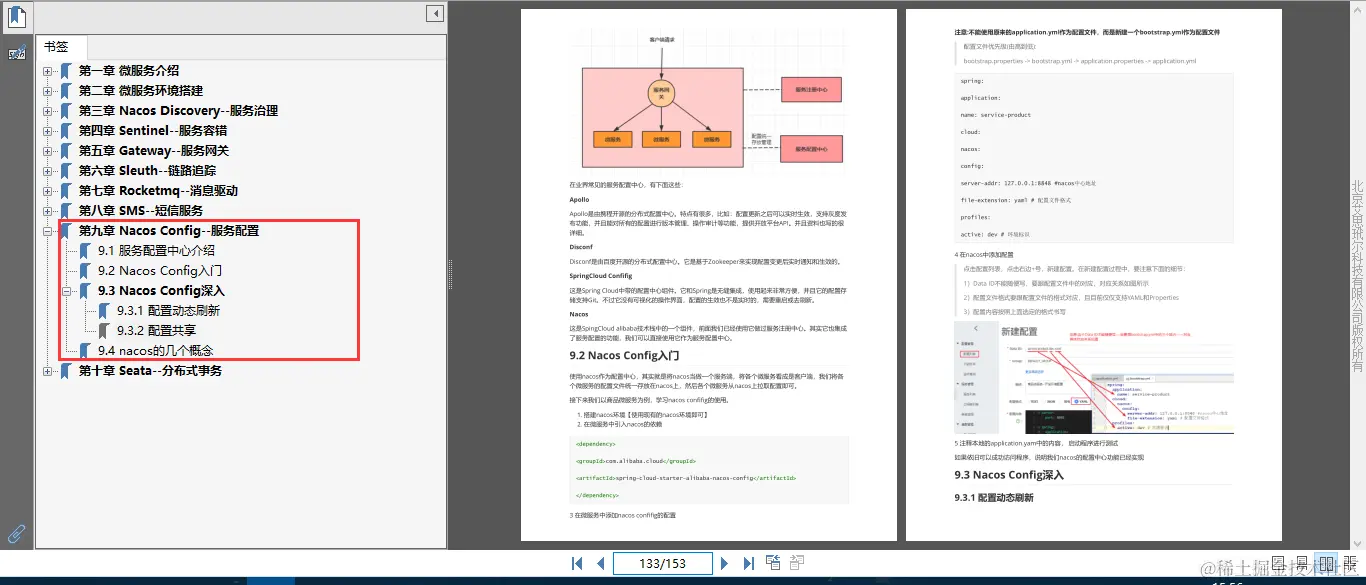Image resolution: width=1366 pixels, height=585 pixels.
Task: Click the previous page arrow
Action: click(599, 563)
